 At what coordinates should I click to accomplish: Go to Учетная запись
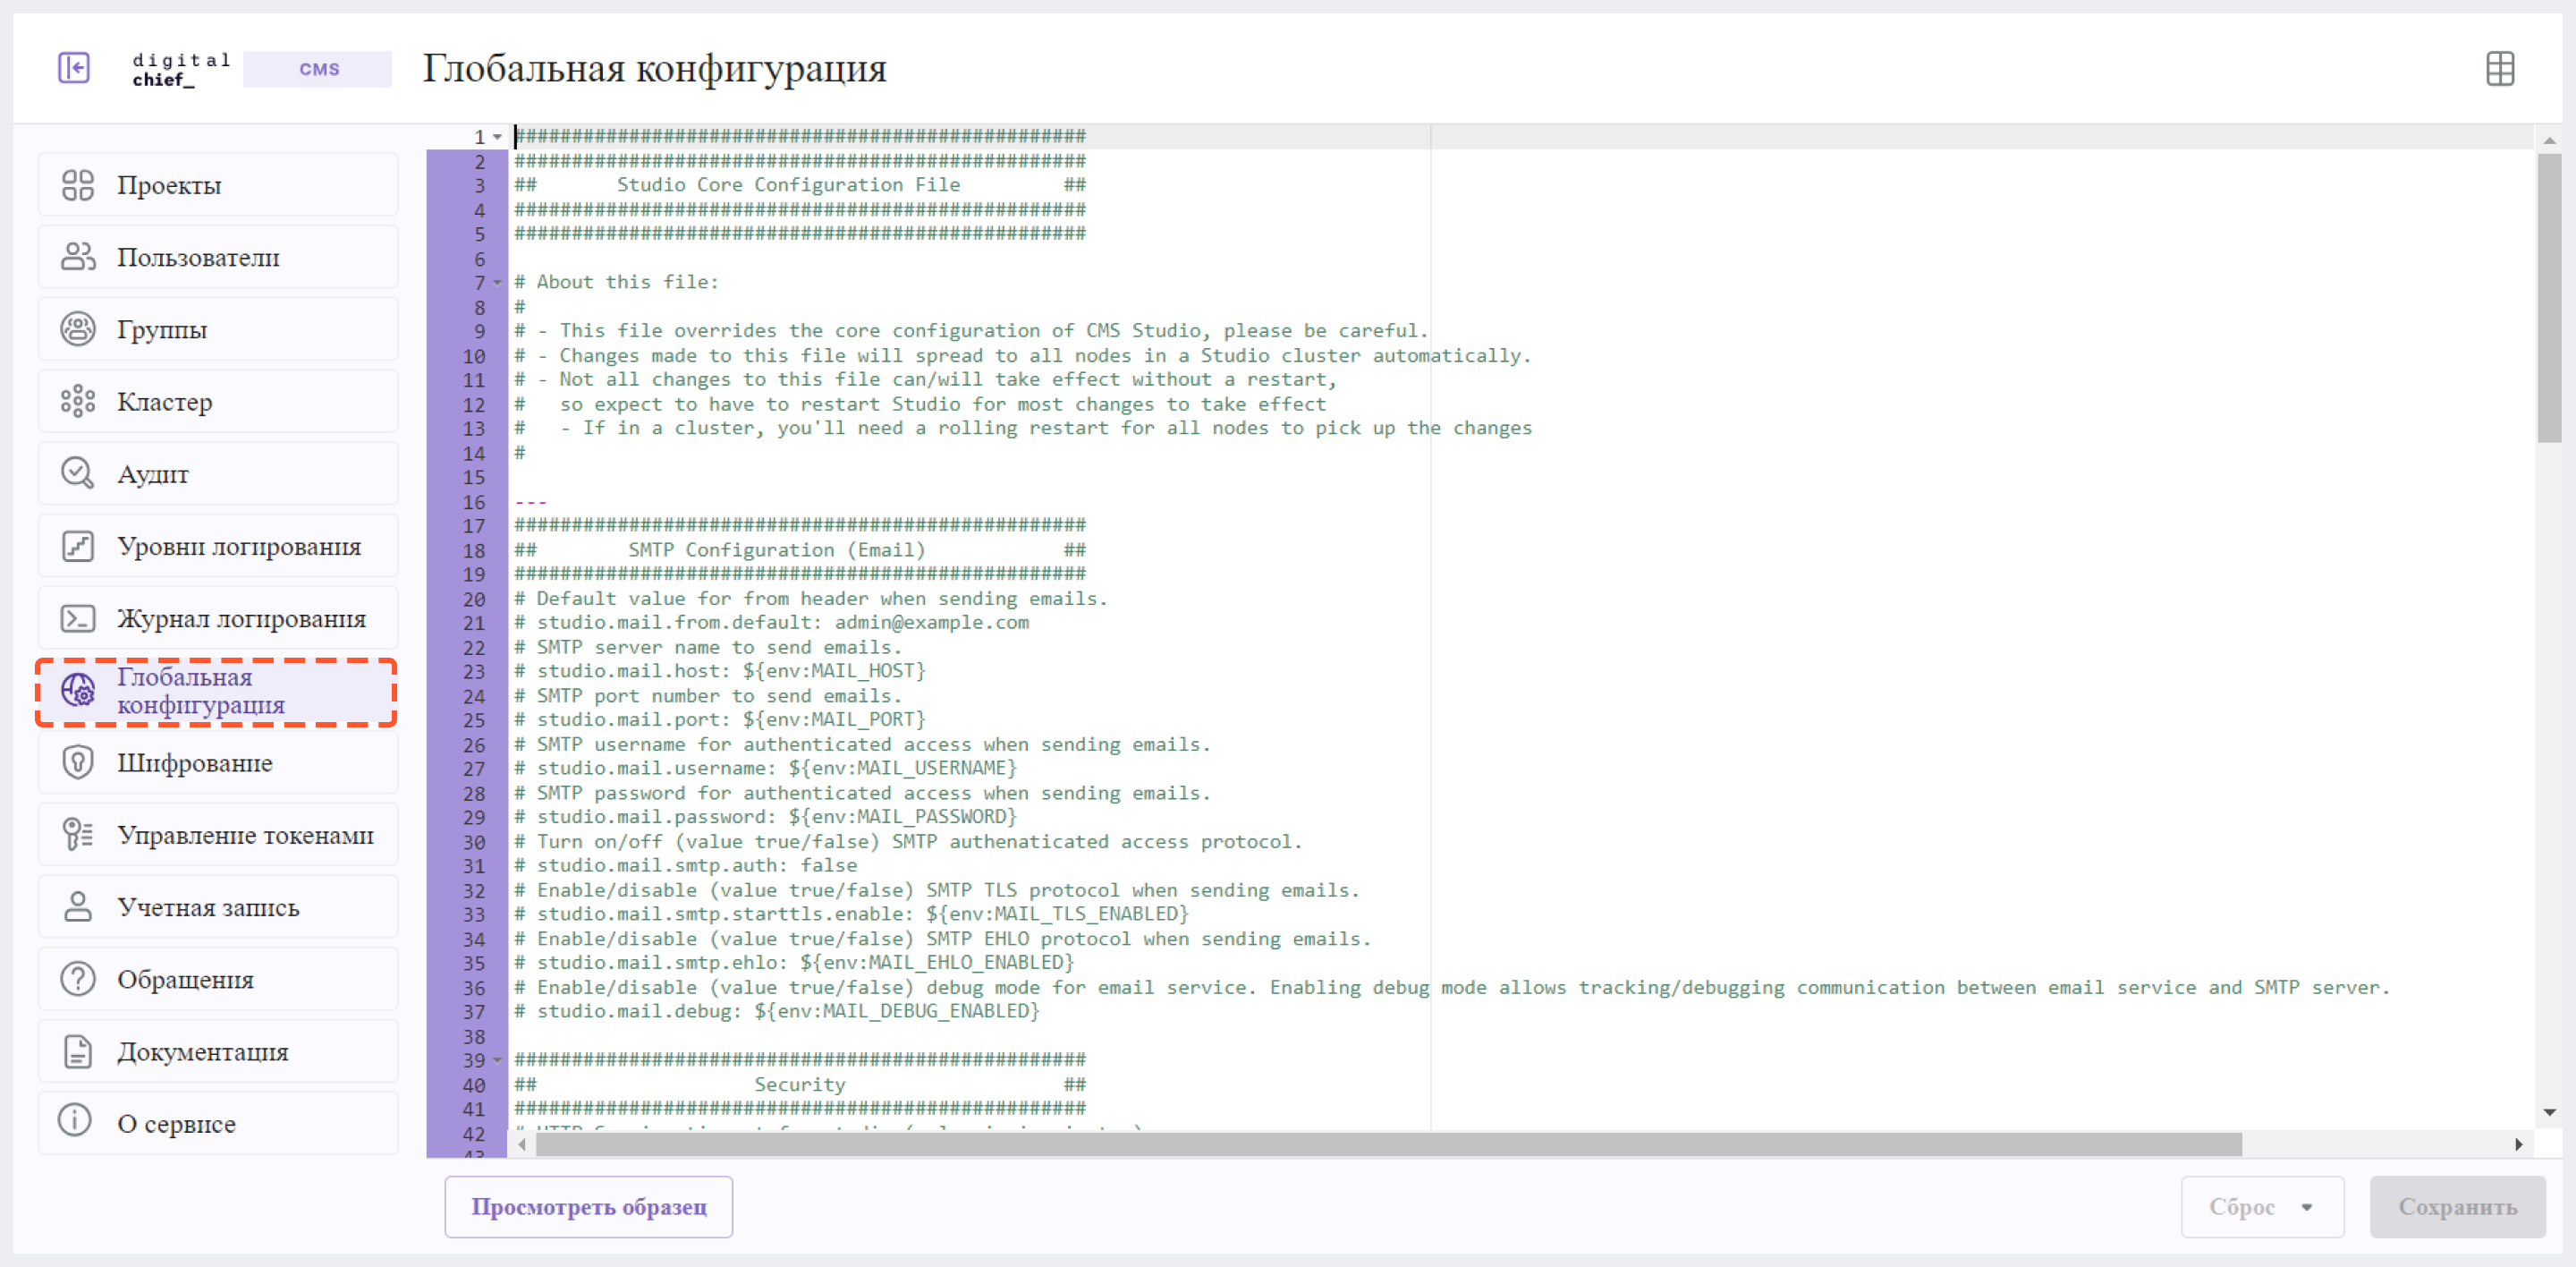click(218, 907)
